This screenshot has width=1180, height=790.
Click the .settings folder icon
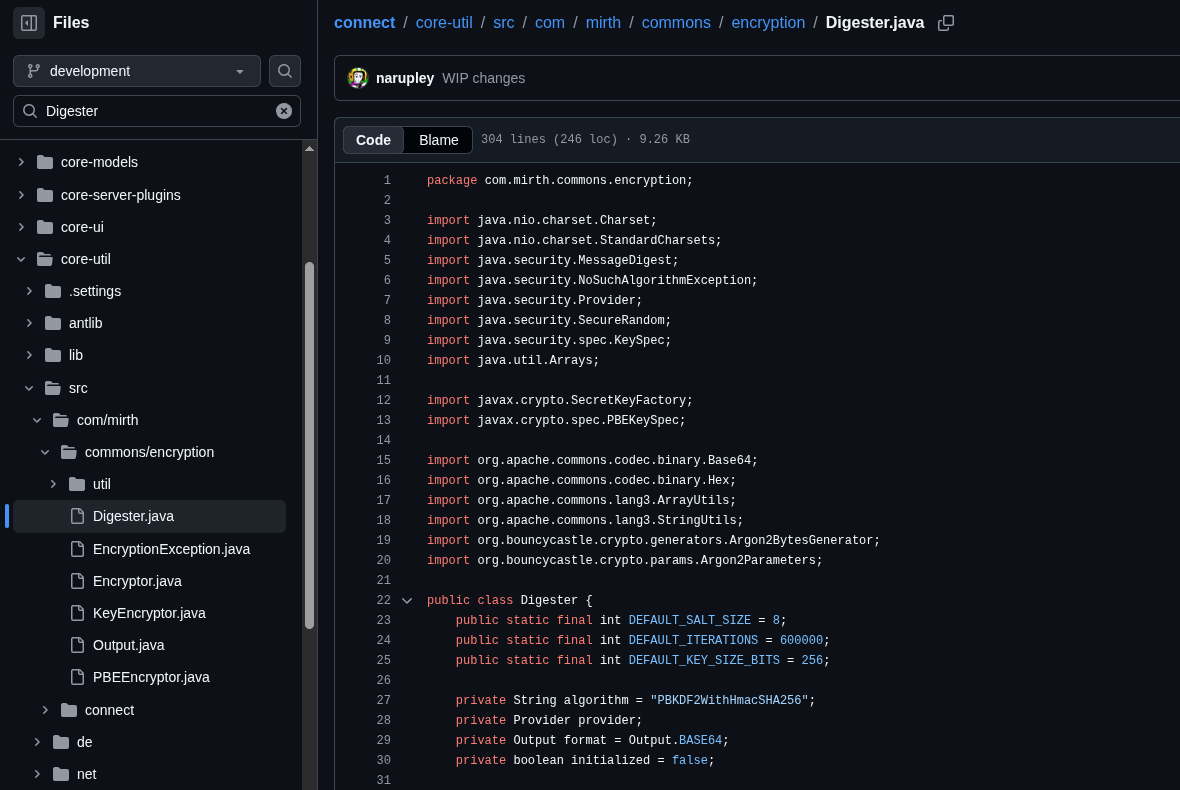pyautogui.click(x=53, y=291)
